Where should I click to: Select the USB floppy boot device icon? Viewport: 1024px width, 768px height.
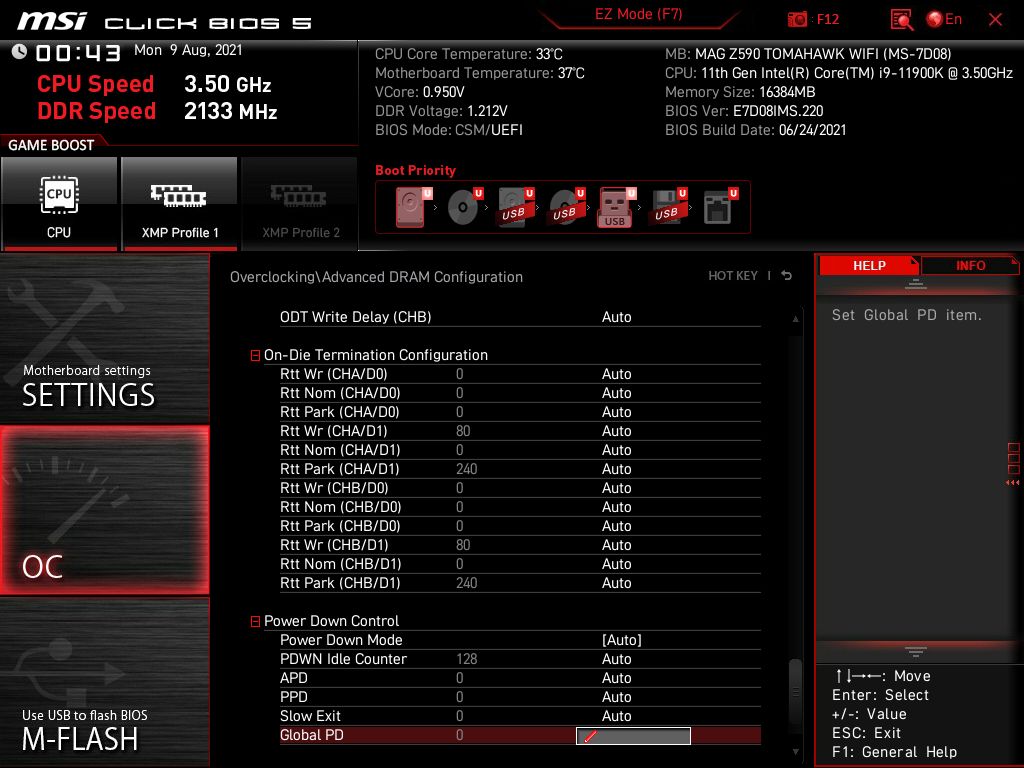click(x=668, y=207)
